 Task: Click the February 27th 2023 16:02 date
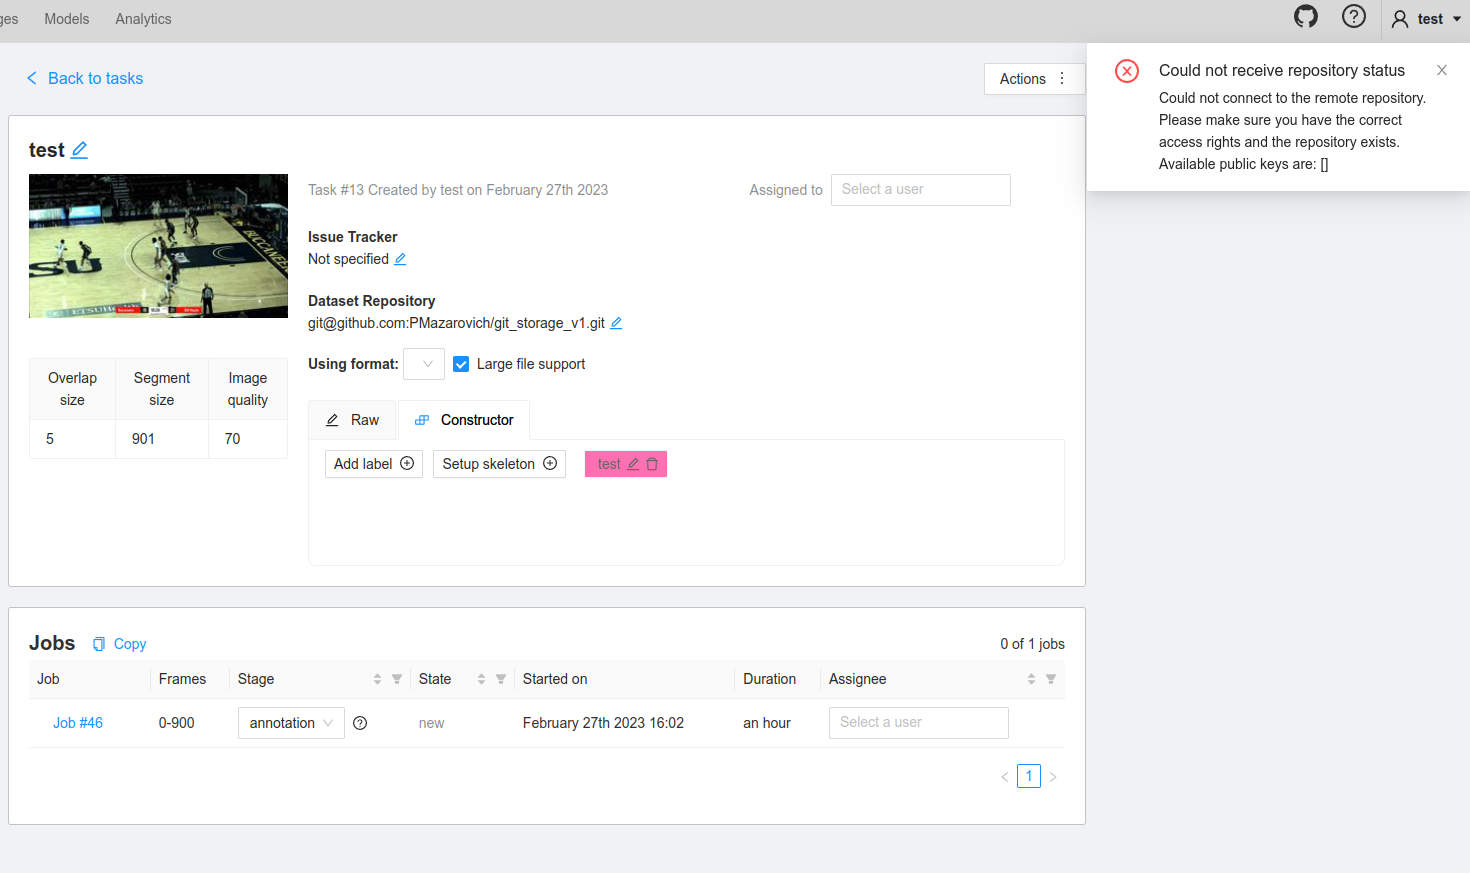coord(603,723)
